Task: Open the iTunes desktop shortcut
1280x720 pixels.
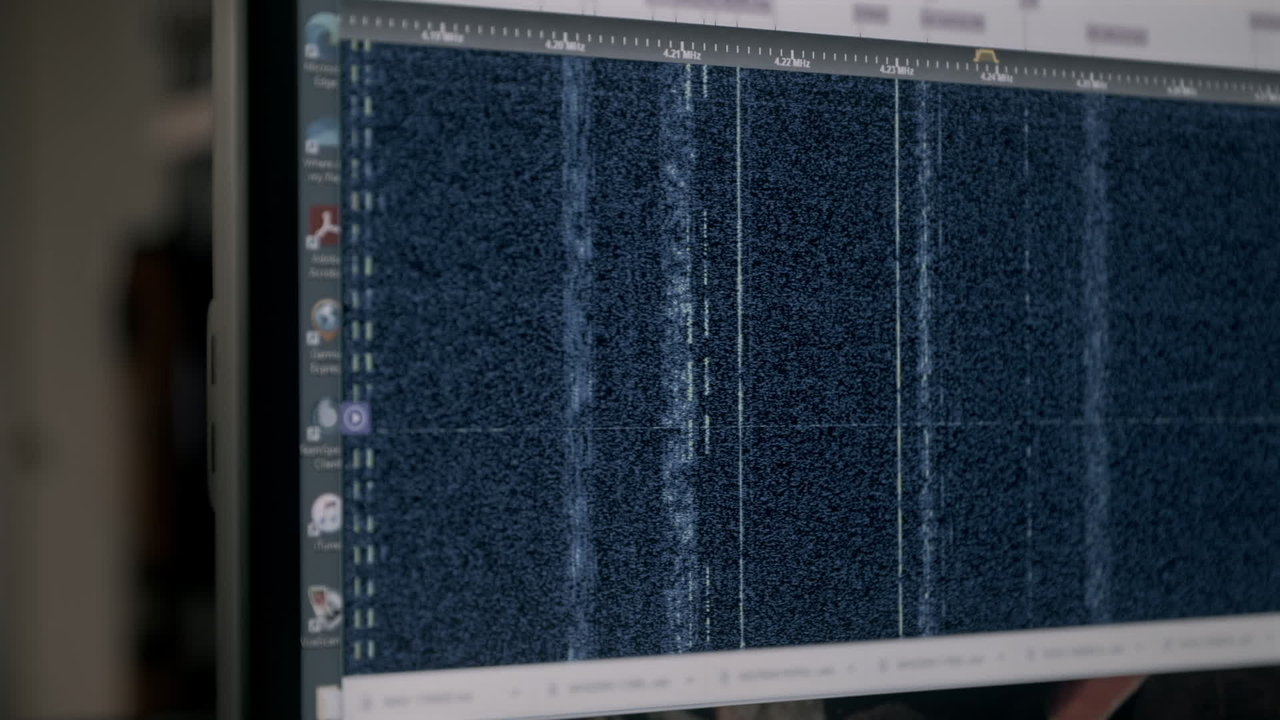Action: [326, 514]
